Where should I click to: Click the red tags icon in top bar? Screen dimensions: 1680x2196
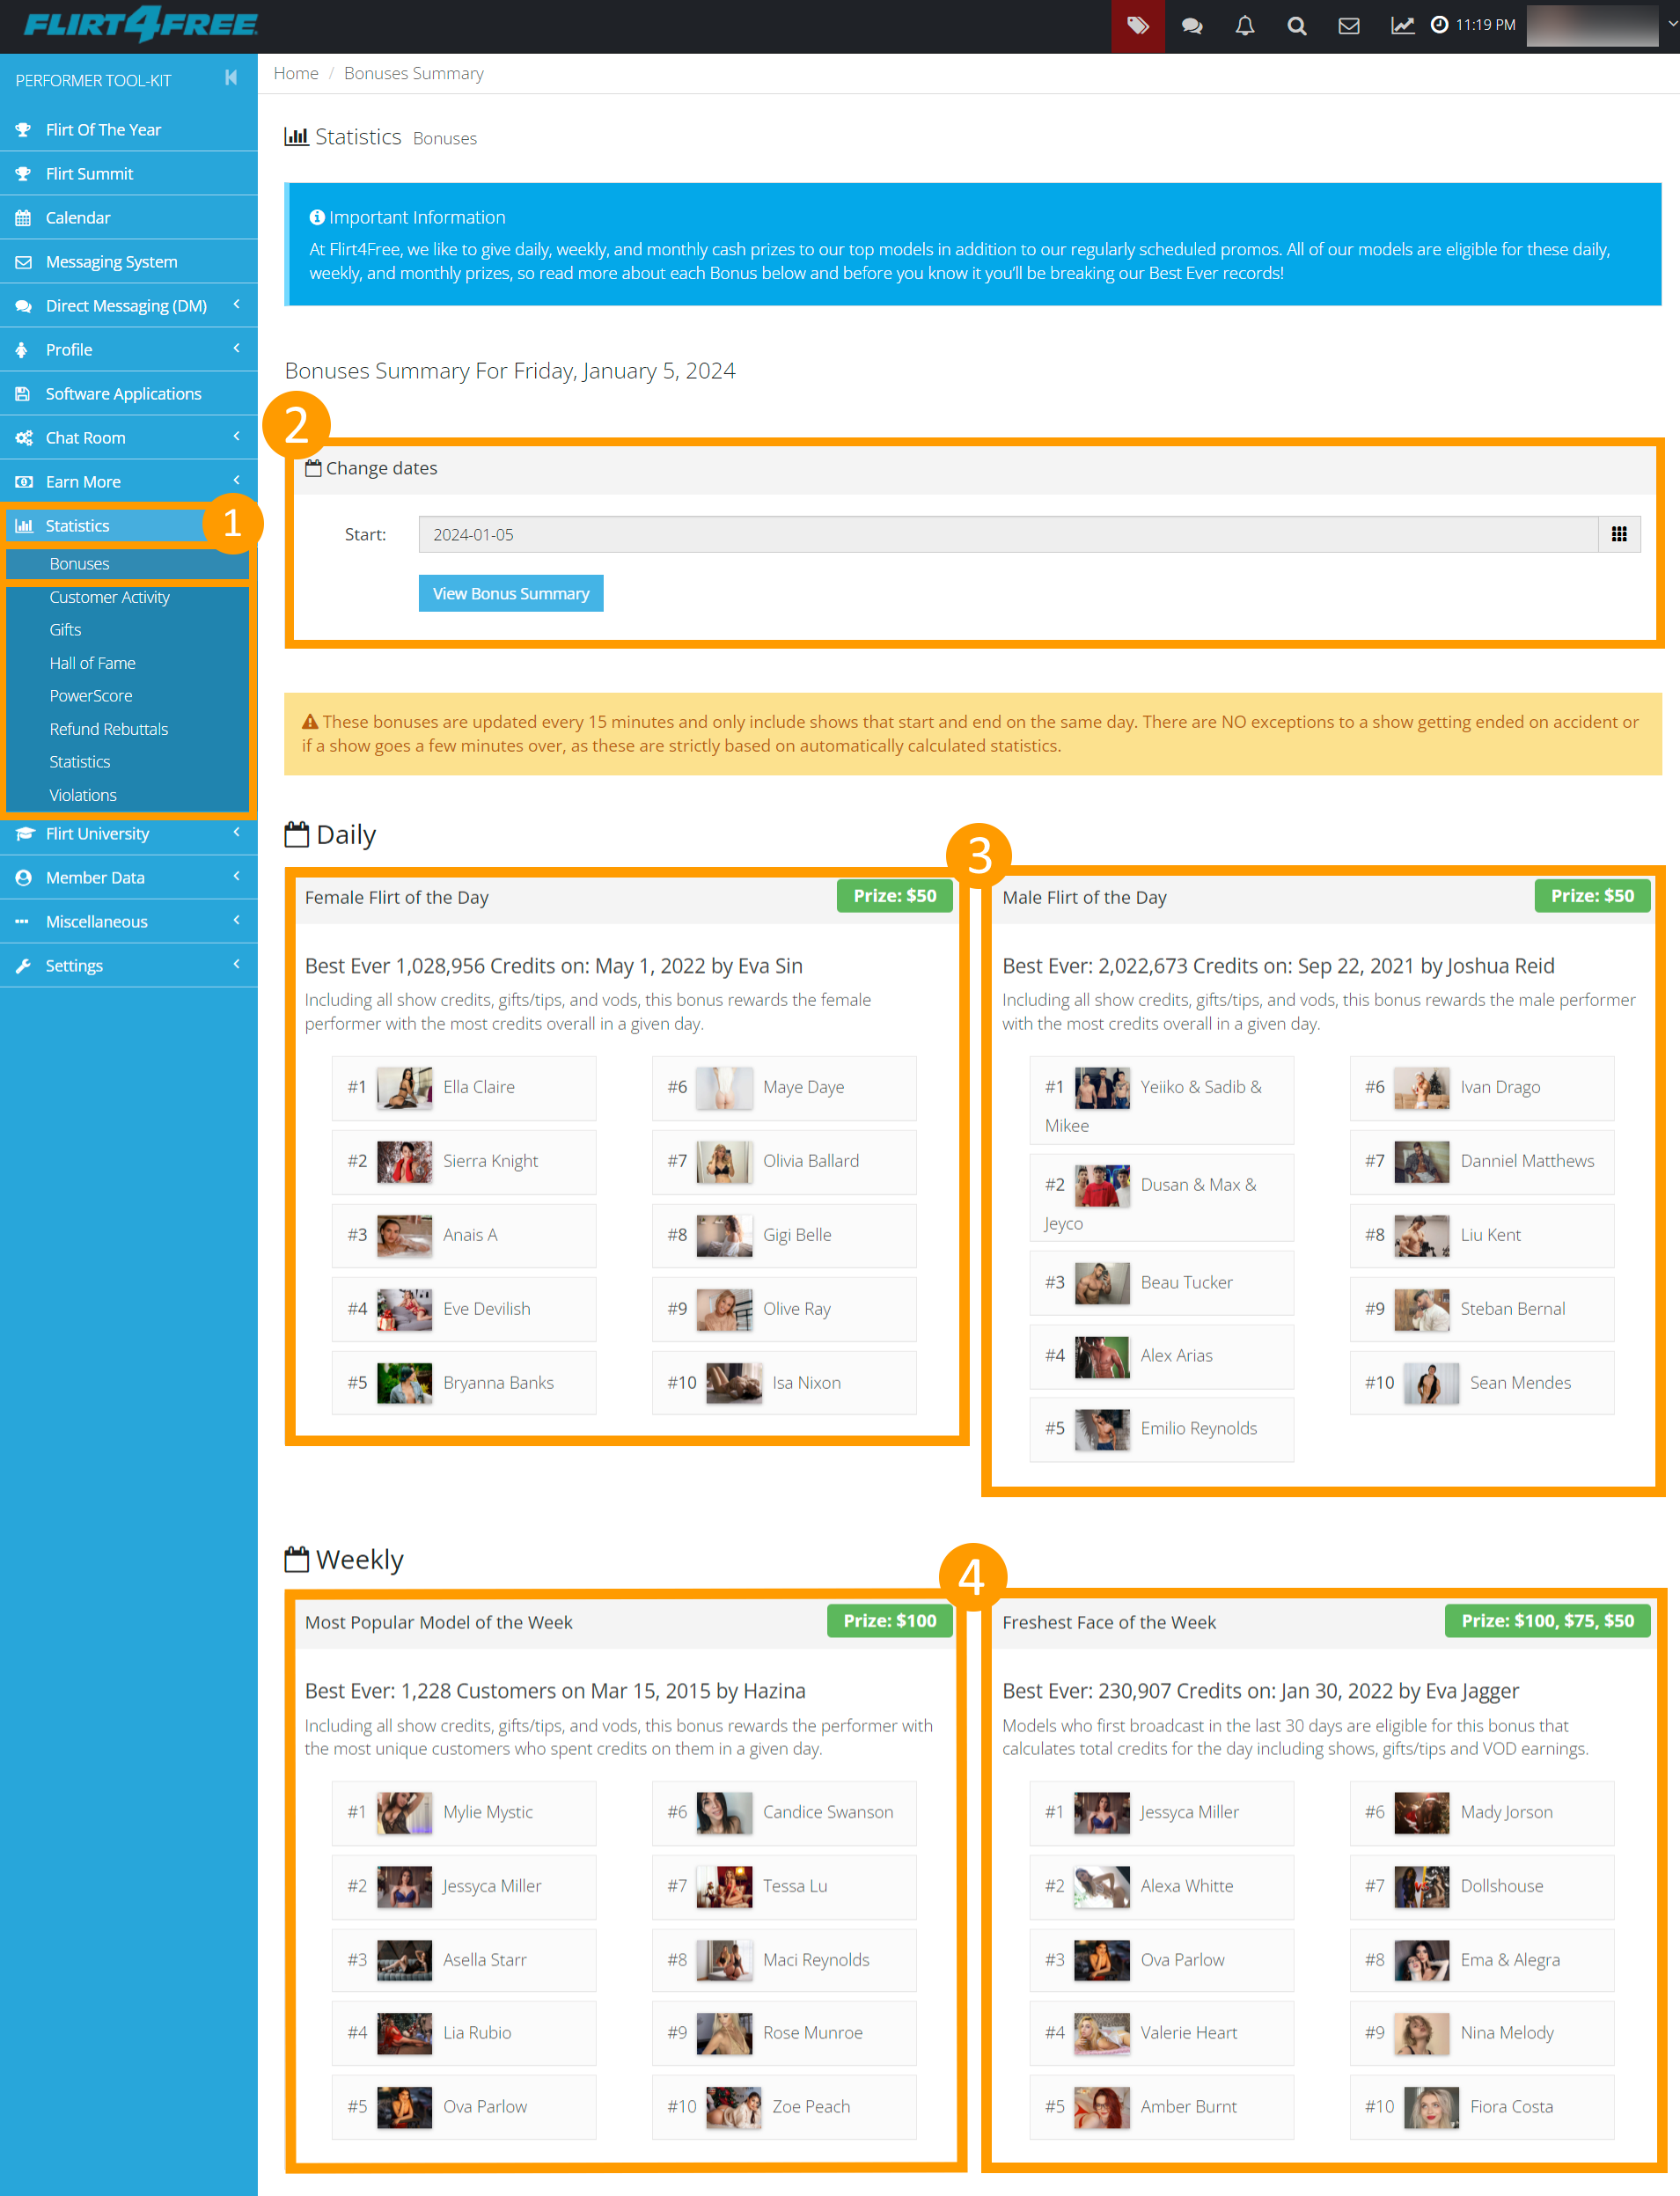pyautogui.click(x=1137, y=26)
